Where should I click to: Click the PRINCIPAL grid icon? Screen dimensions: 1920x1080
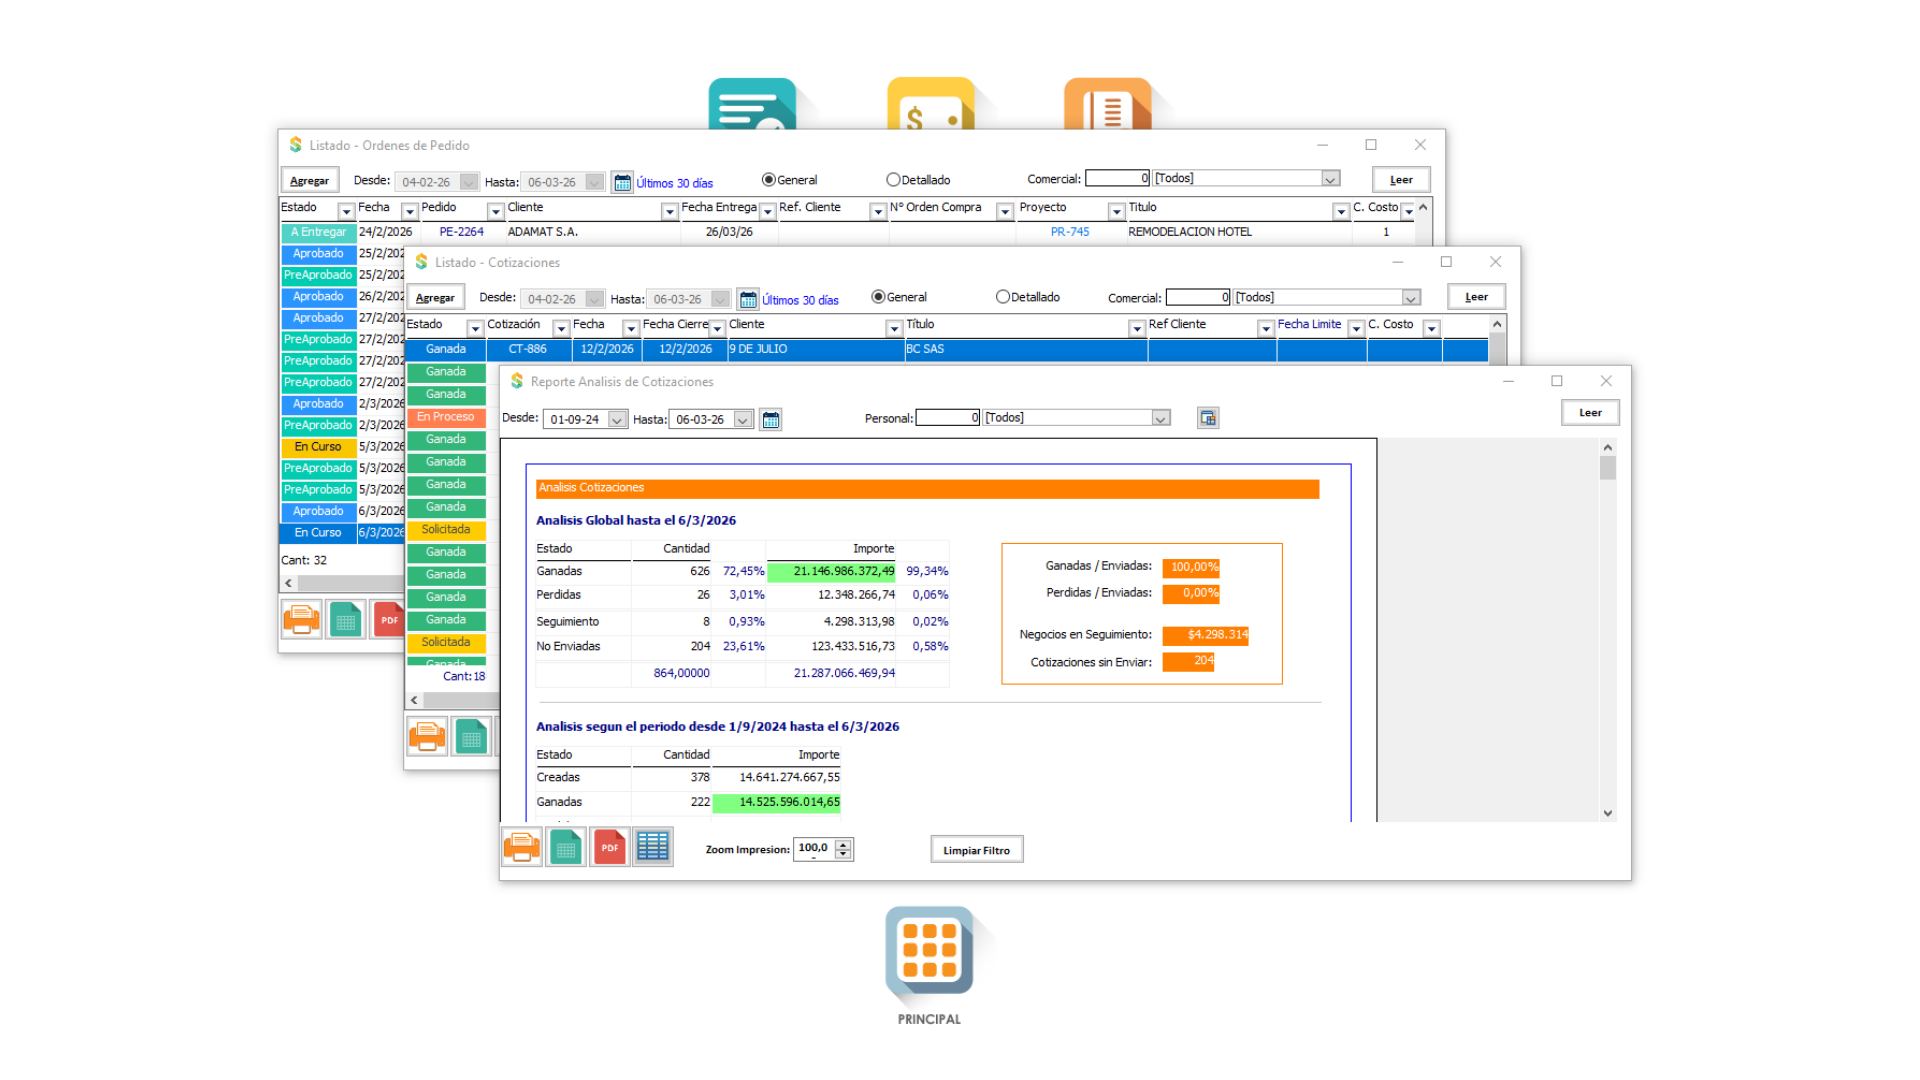point(929,951)
